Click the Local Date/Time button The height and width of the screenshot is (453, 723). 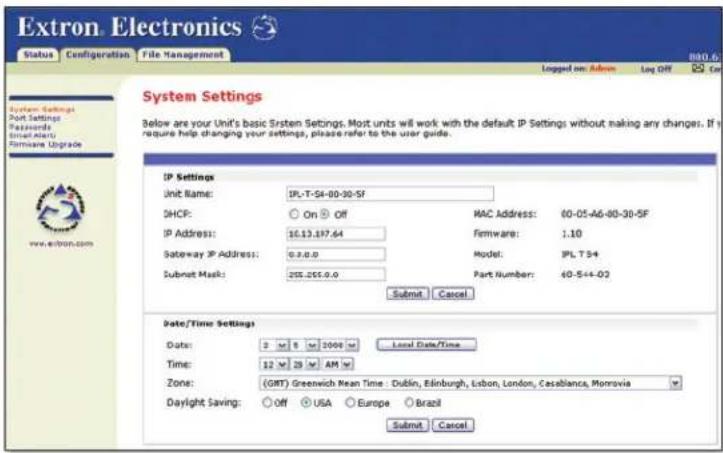427,345
